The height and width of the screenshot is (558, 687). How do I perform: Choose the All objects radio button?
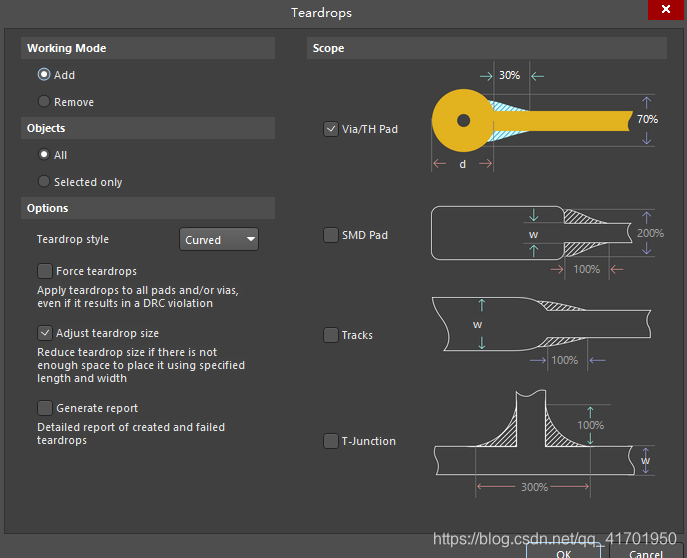click(x=44, y=155)
